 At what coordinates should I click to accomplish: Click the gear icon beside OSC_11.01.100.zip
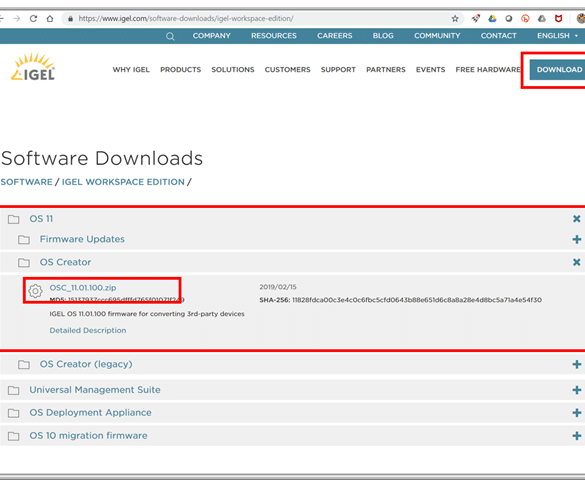coord(35,291)
